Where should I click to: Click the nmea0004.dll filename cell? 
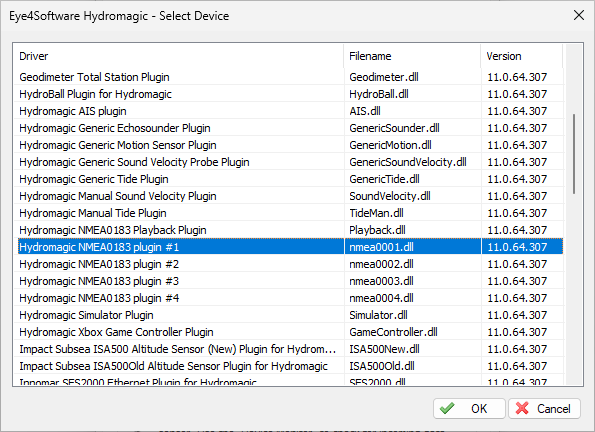[x=413, y=298]
